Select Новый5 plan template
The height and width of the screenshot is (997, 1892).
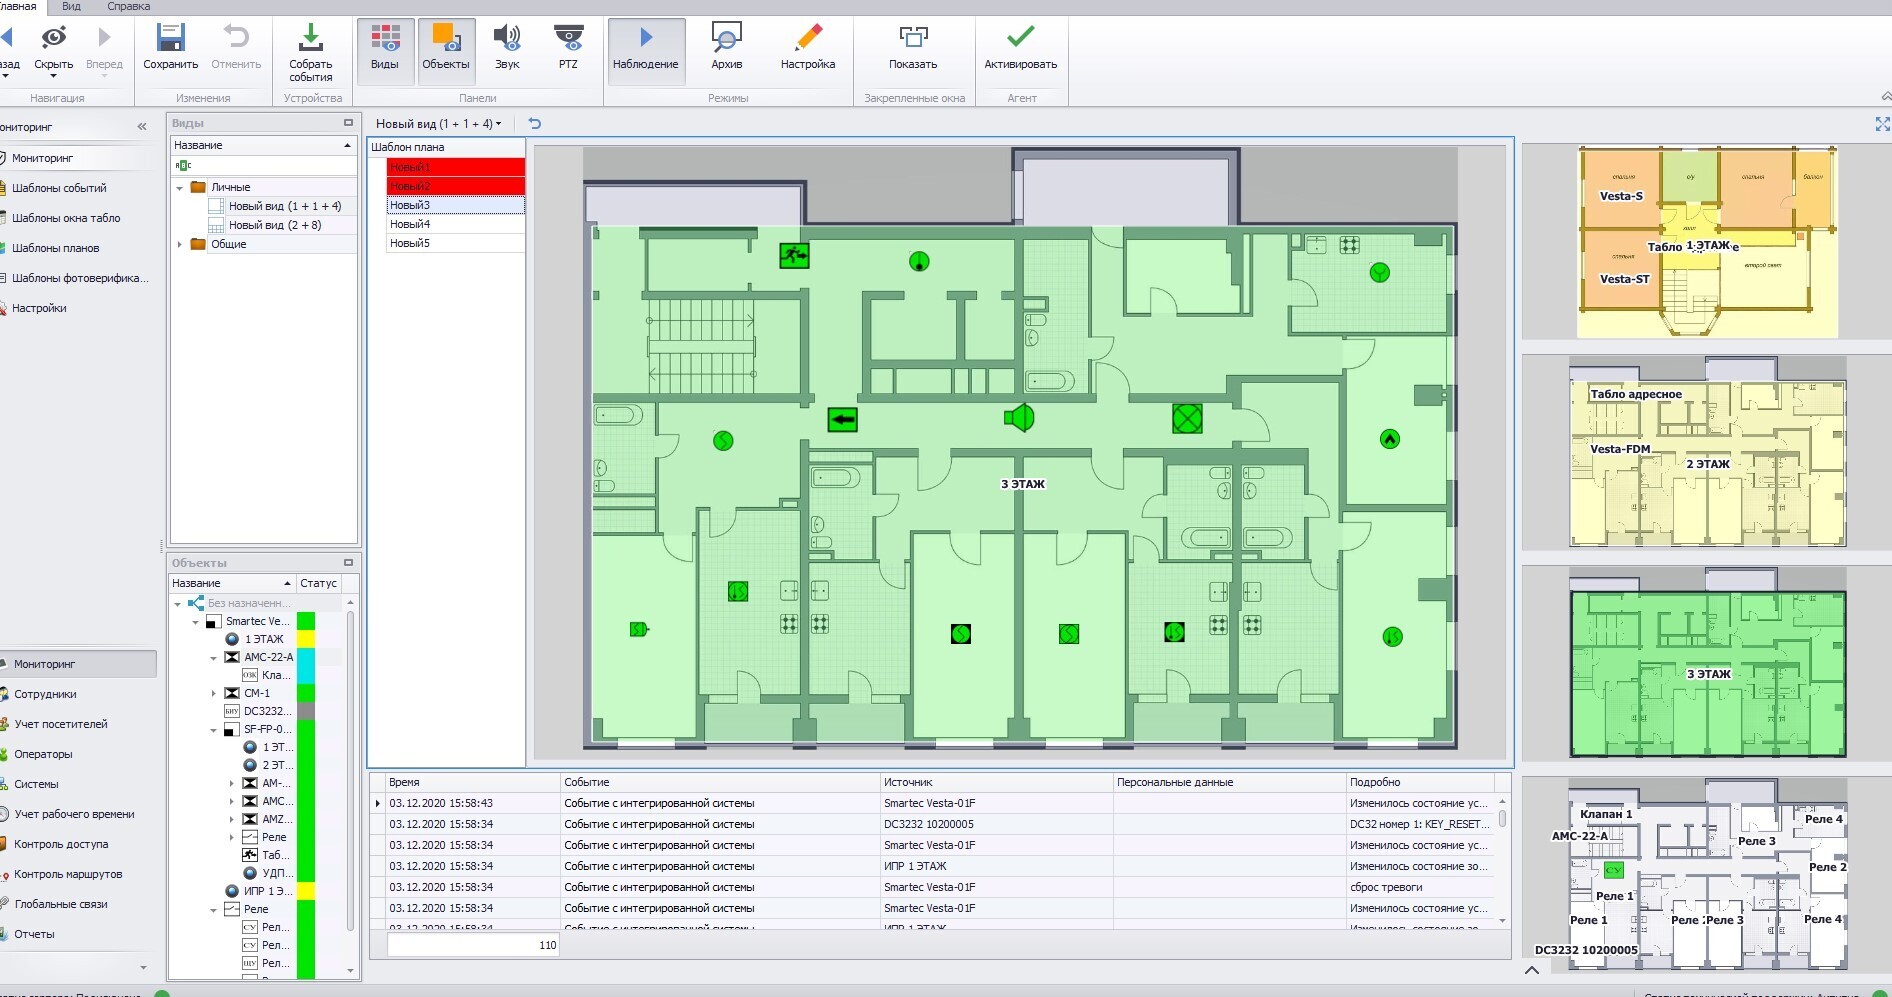click(456, 243)
